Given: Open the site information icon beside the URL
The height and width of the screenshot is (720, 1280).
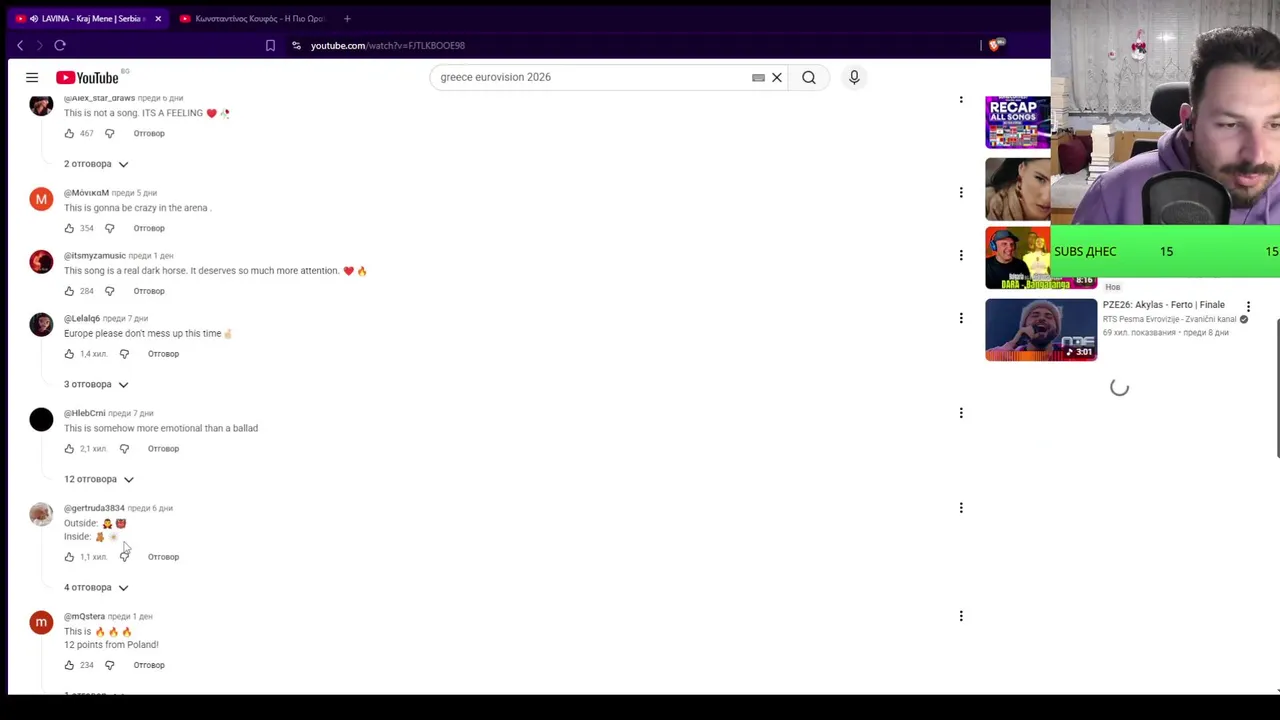Looking at the screenshot, I should (296, 45).
